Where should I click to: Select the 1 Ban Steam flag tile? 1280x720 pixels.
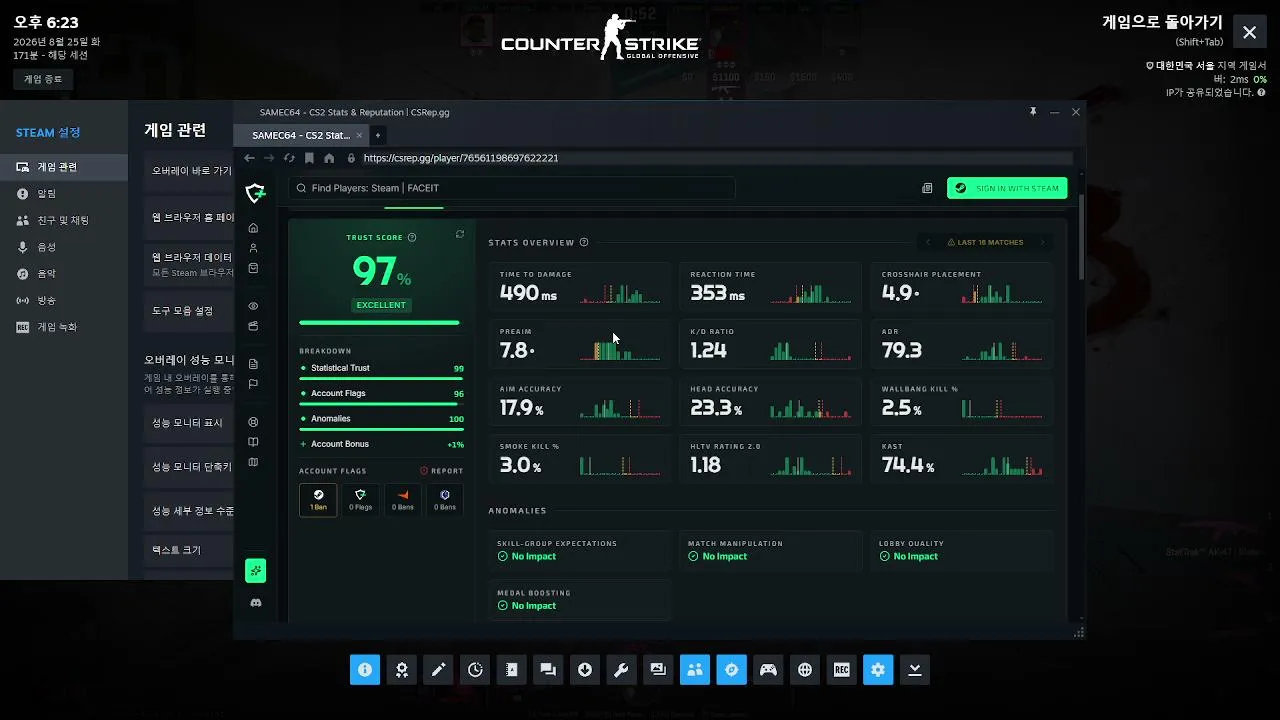[318, 500]
